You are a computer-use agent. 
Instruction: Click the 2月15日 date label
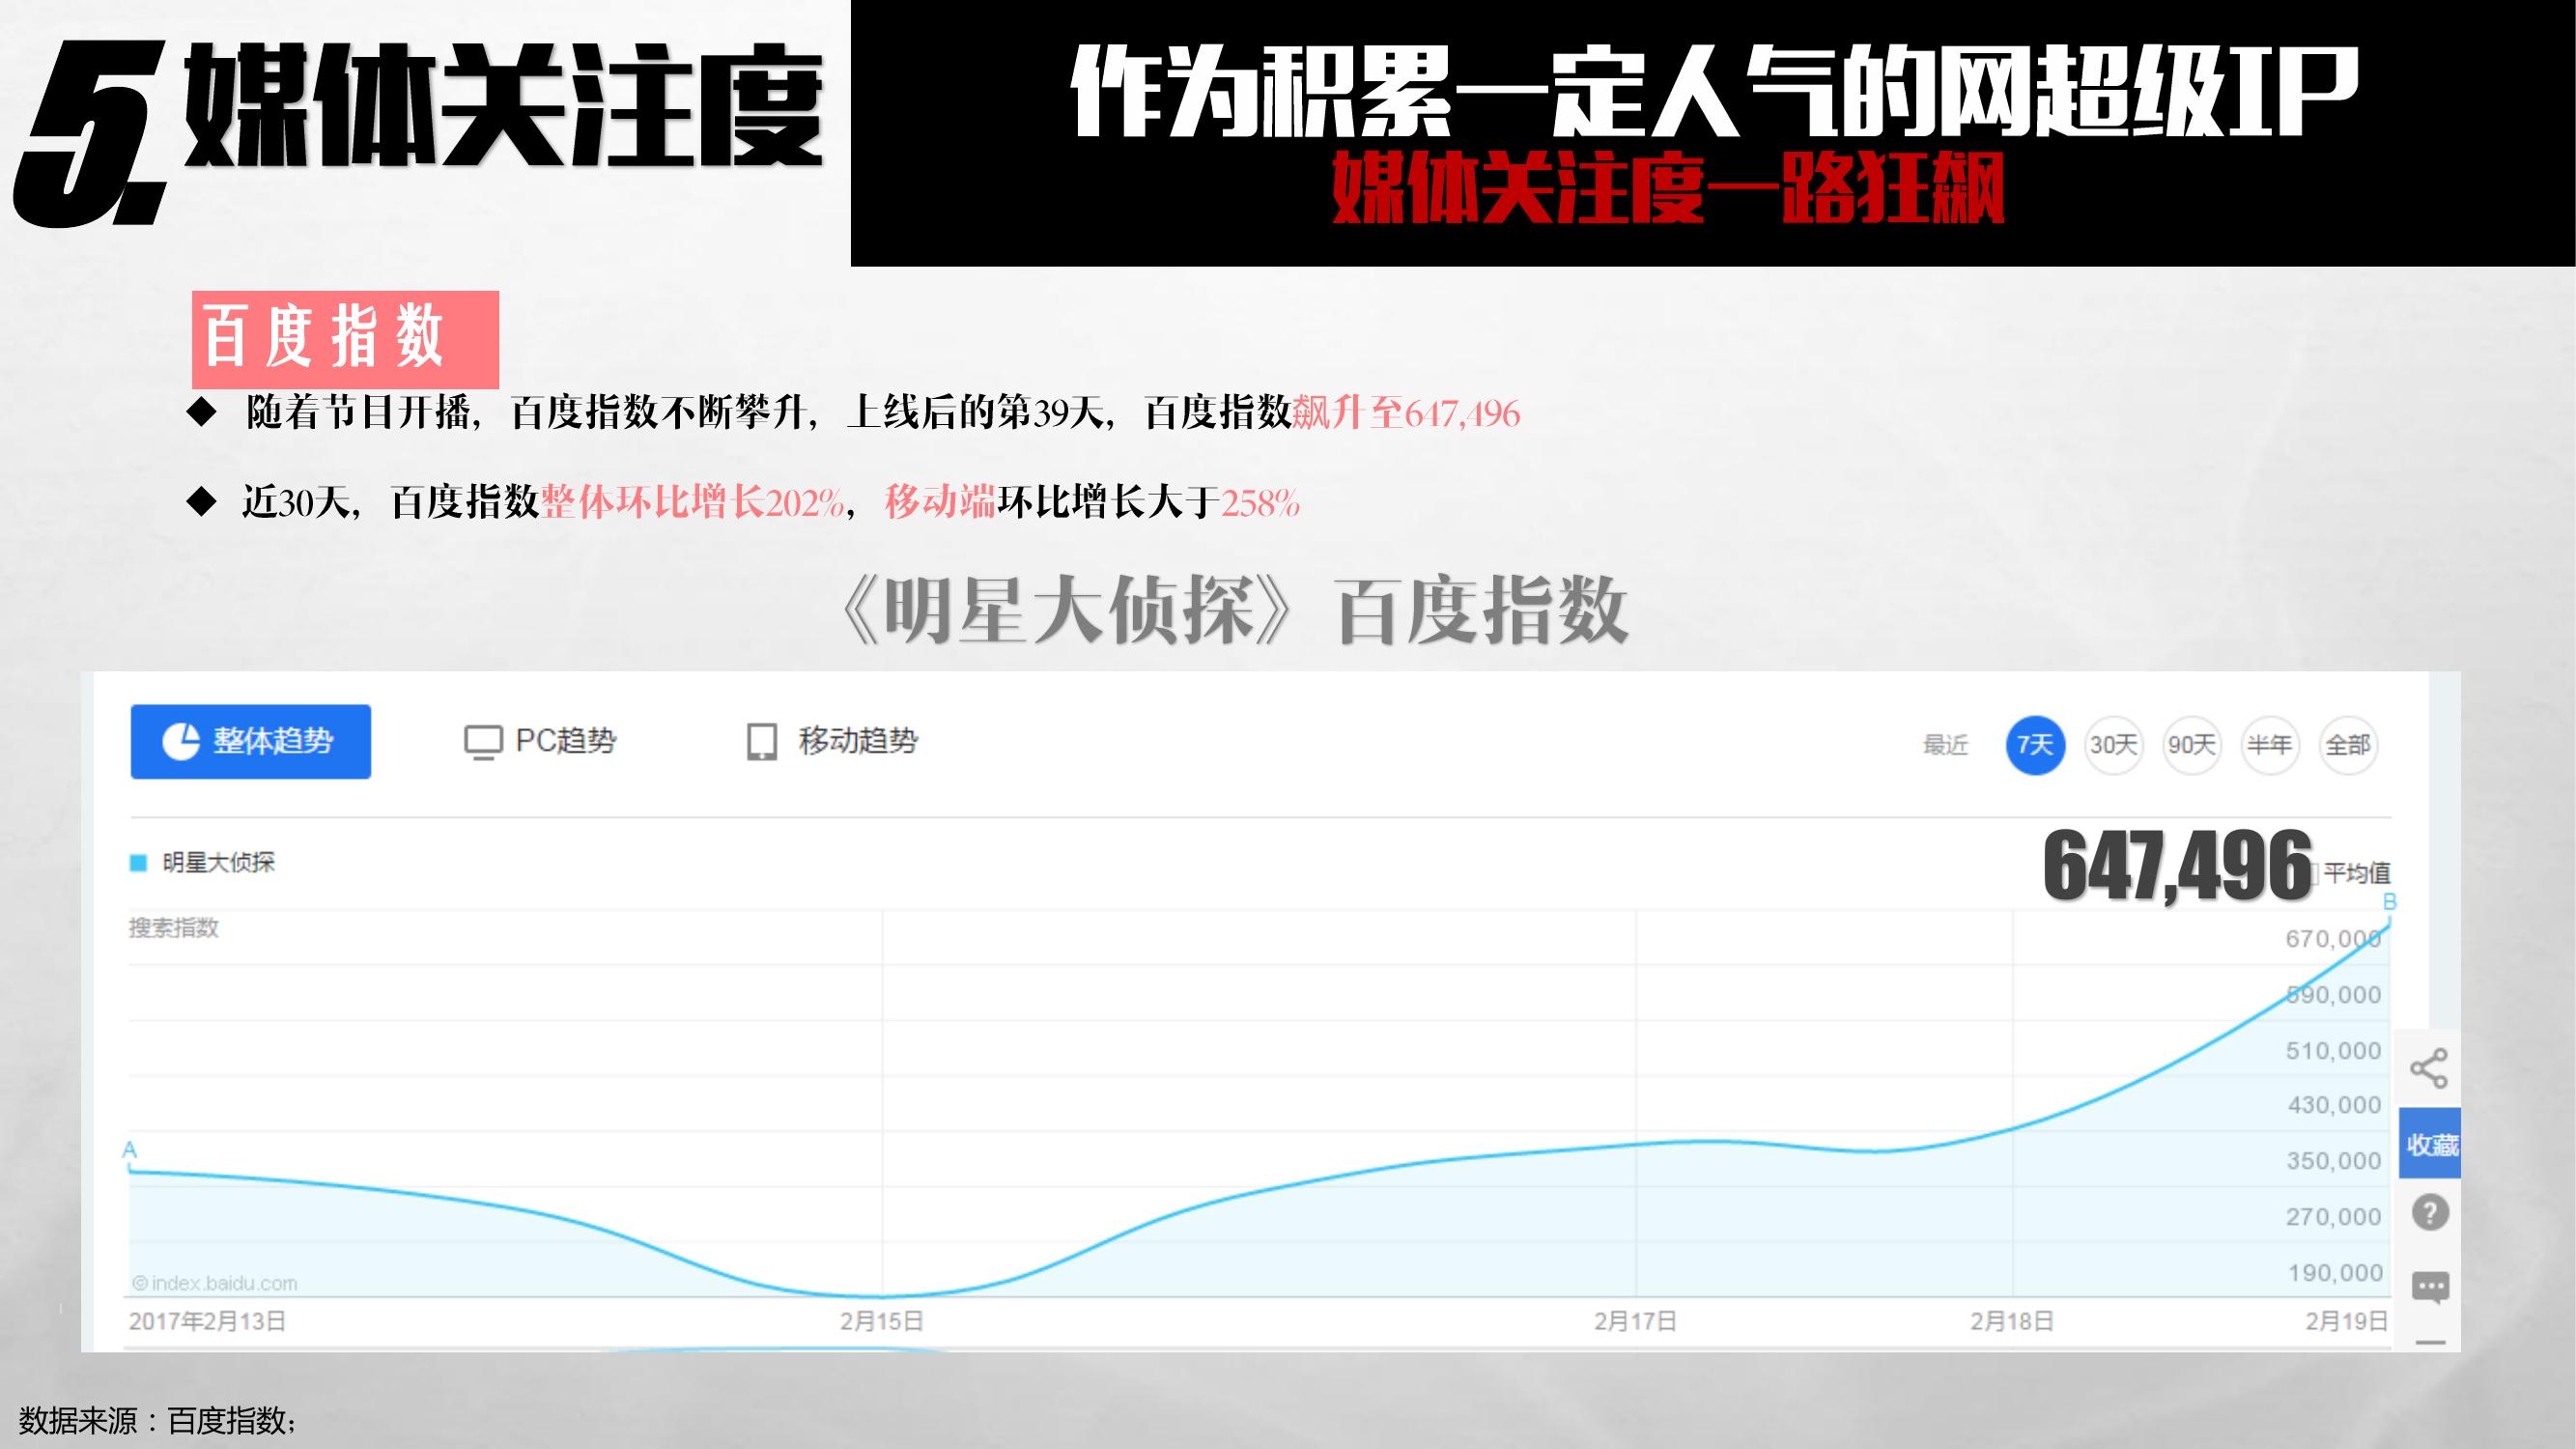[881, 1321]
